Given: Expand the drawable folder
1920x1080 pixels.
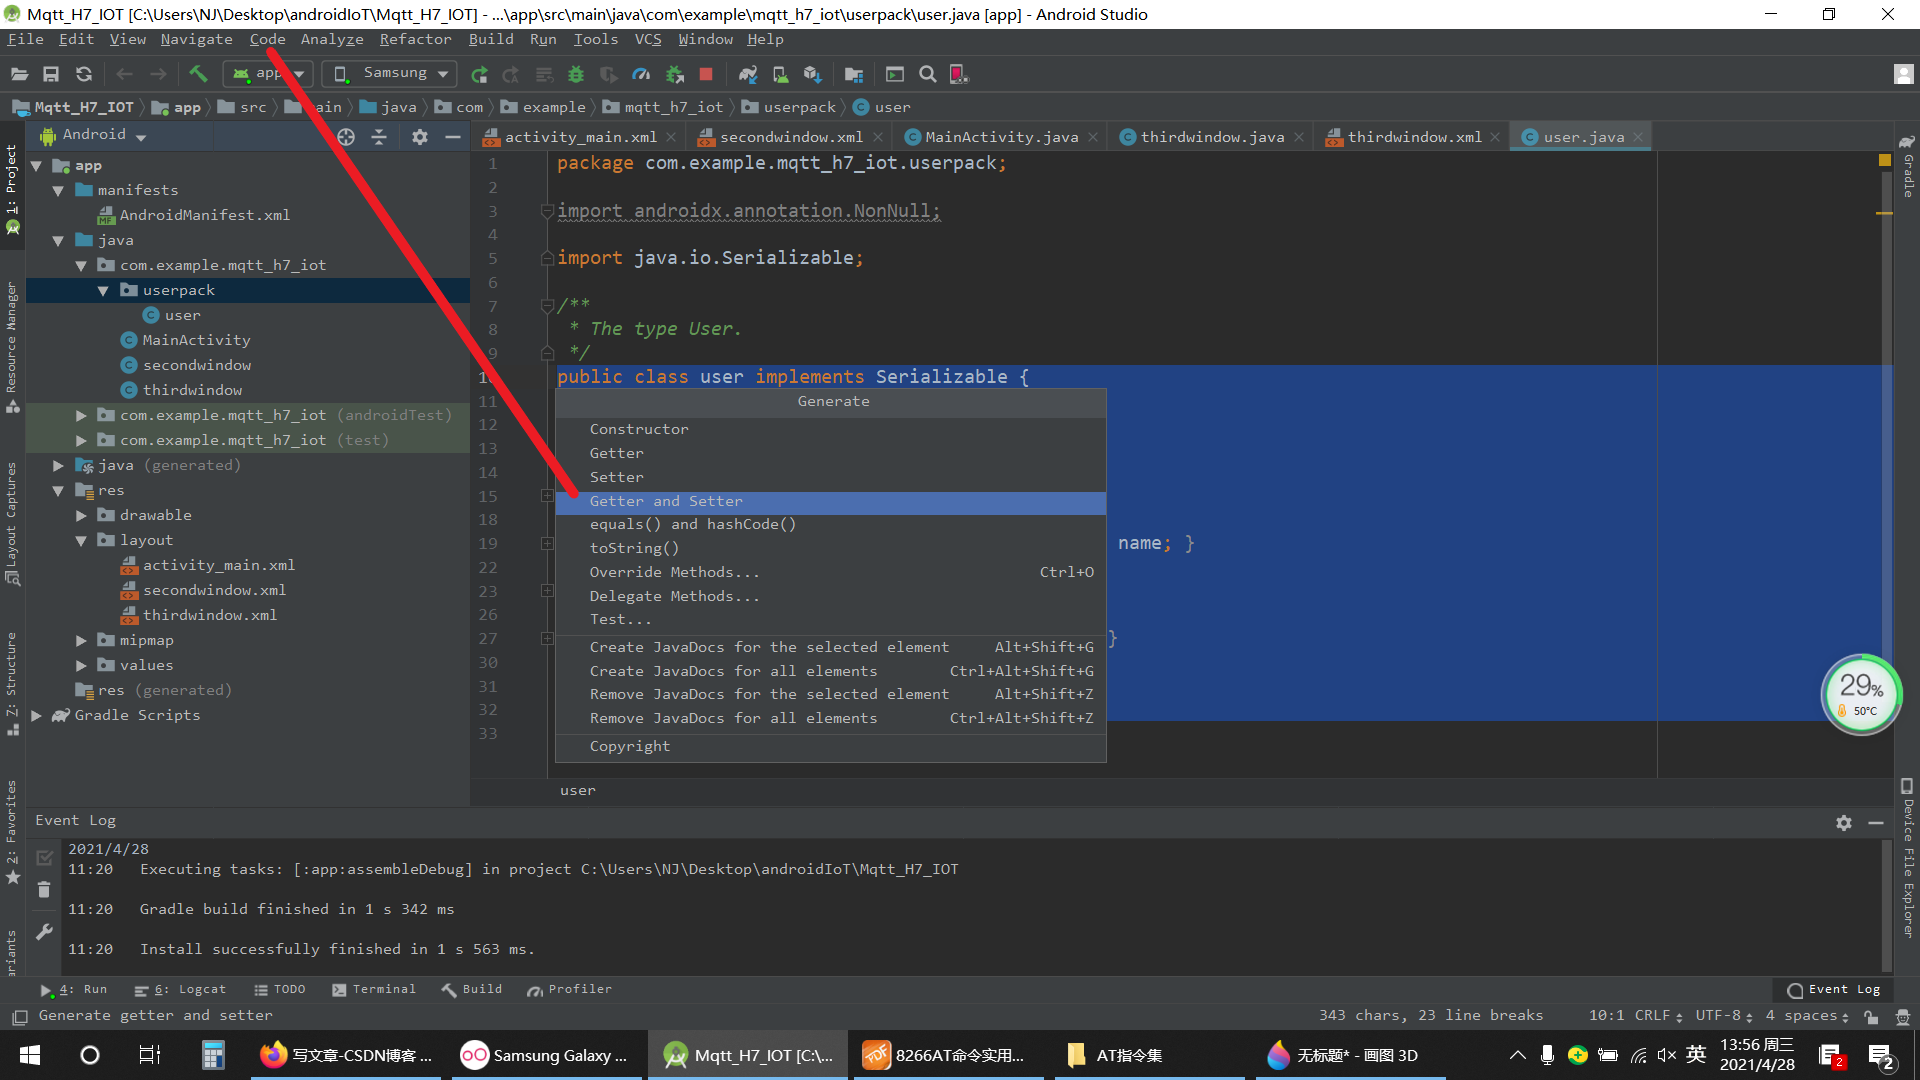Looking at the screenshot, I should tap(81, 515).
